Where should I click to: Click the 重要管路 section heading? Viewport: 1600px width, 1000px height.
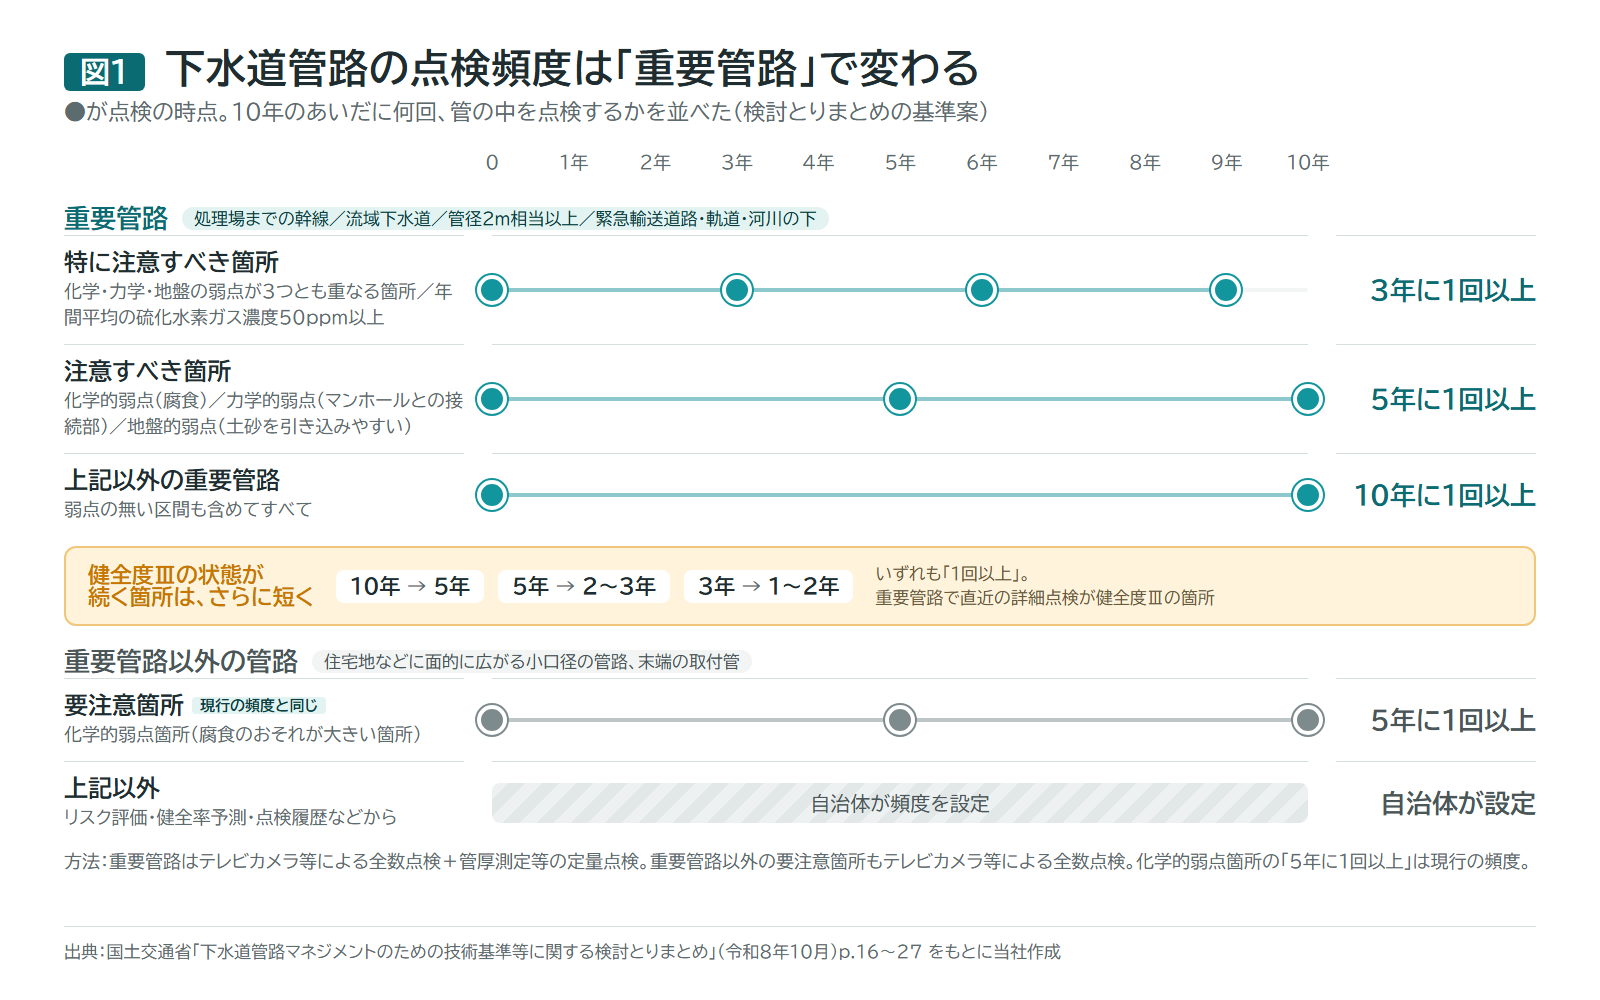pyautogui.click(x=116, y=218)
